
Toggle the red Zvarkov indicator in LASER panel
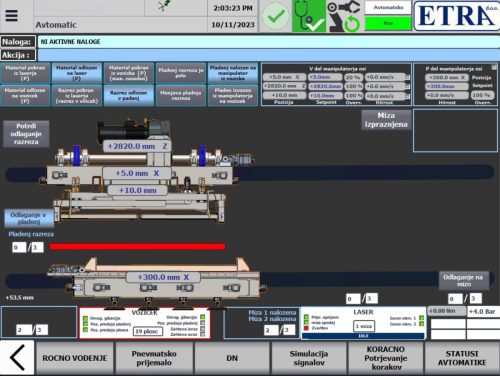click(x=306, y=328)
